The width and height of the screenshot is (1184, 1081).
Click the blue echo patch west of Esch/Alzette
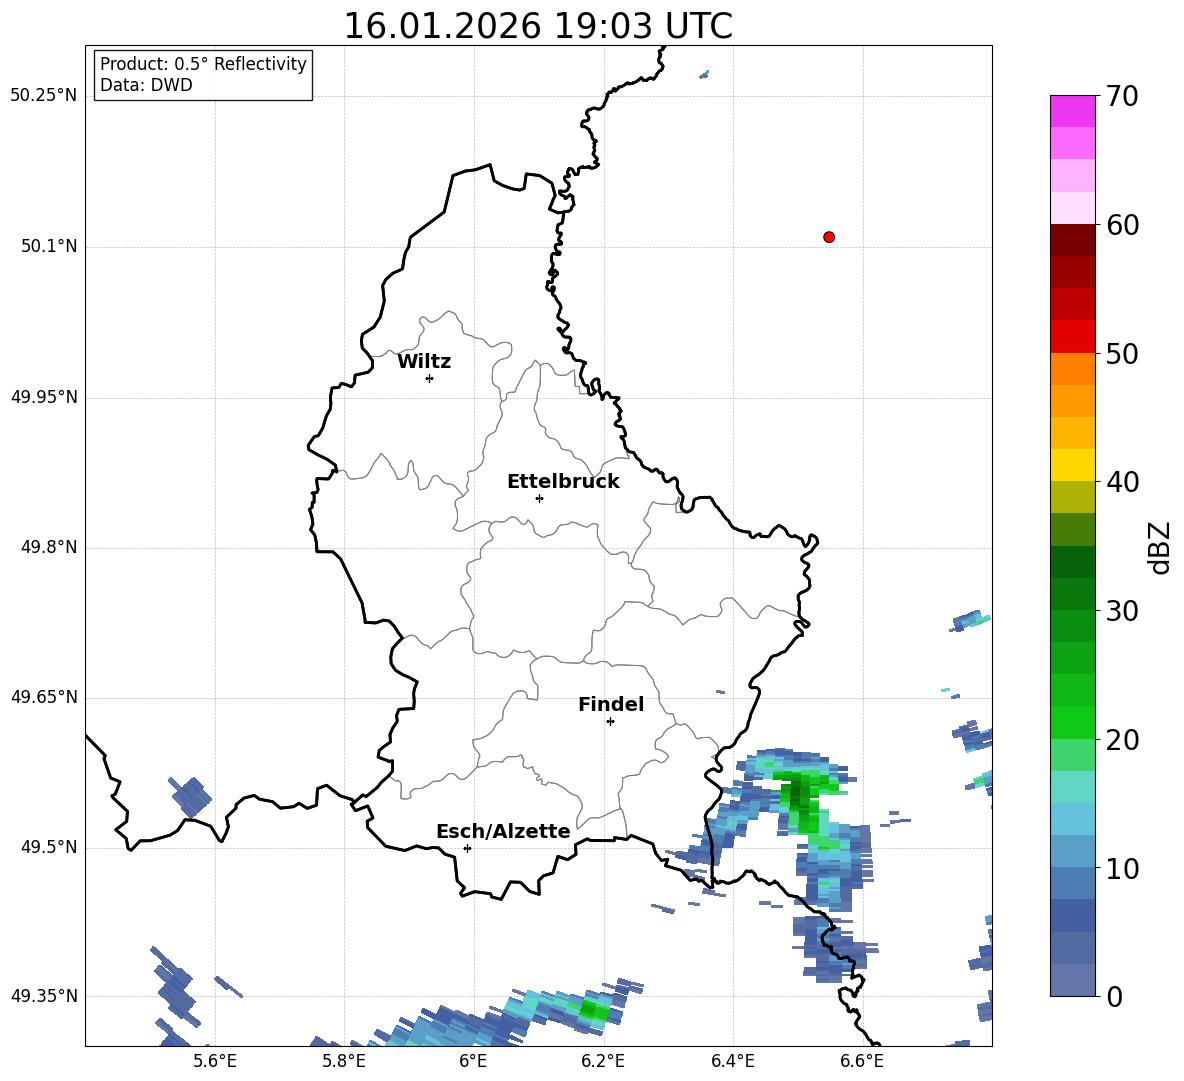click(x=191, y=796)
